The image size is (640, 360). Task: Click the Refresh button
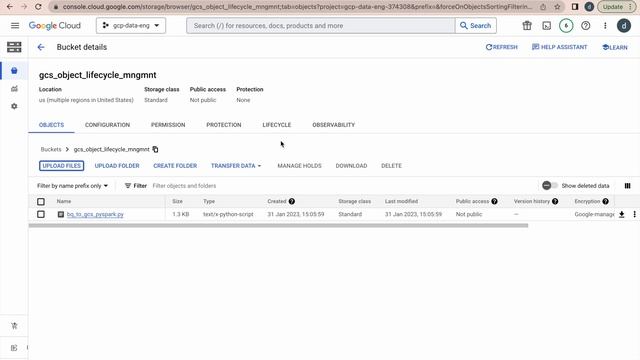[x=502, y=47]
